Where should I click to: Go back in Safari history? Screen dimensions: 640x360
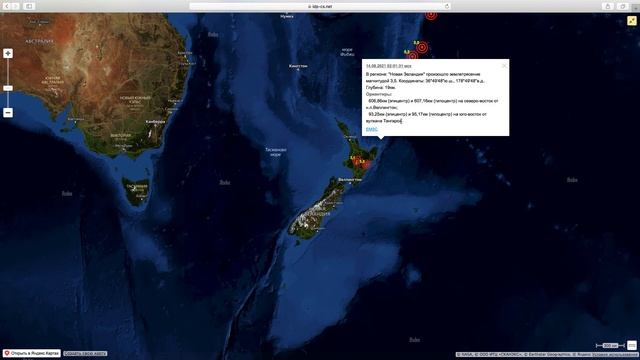7,6
